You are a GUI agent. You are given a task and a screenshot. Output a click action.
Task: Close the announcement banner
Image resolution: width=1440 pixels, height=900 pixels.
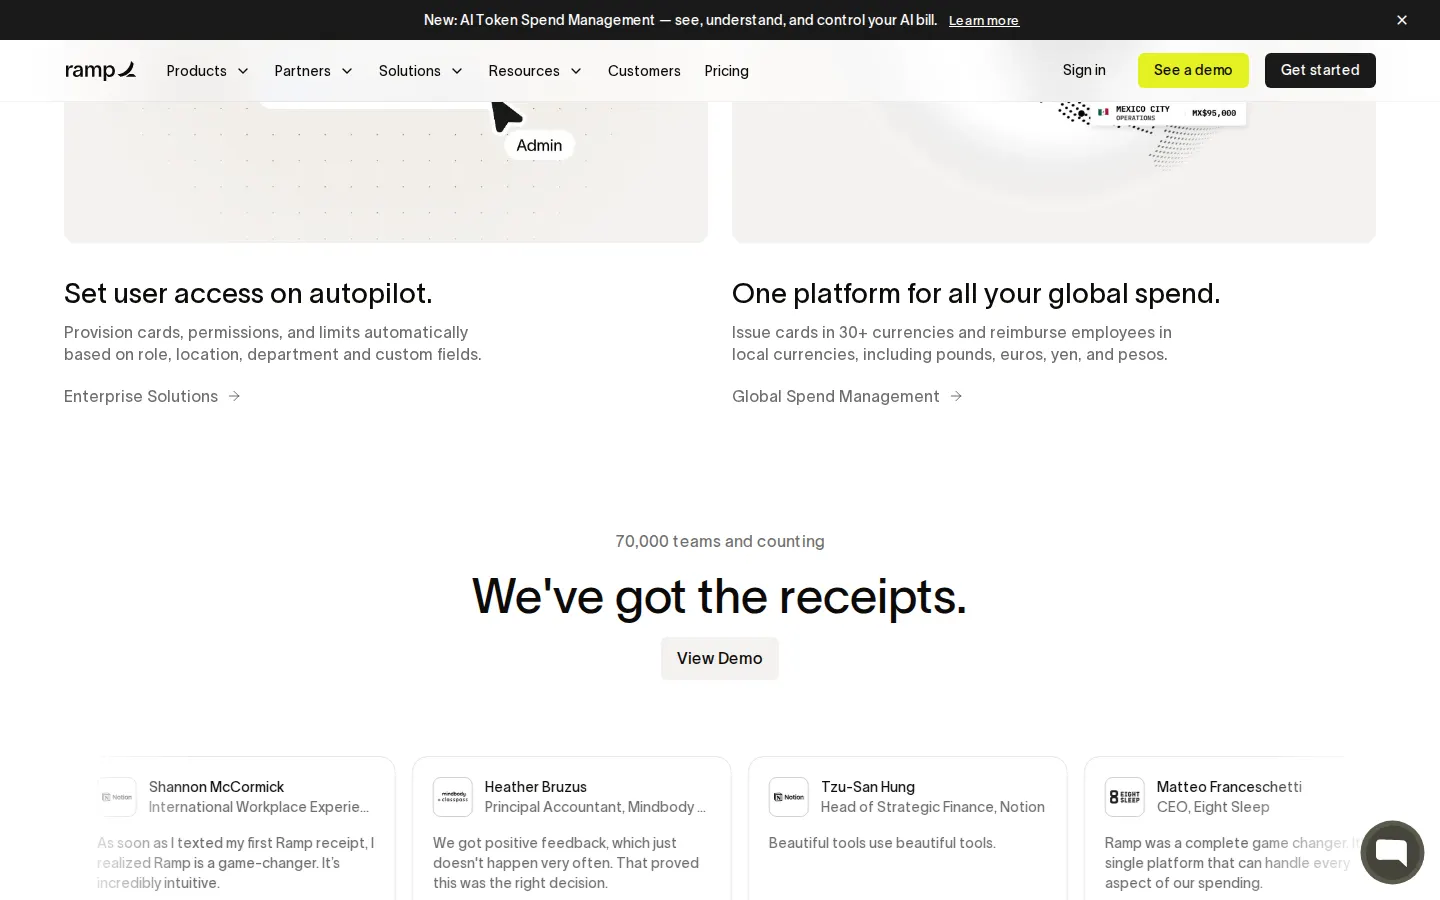(1402, 20)
